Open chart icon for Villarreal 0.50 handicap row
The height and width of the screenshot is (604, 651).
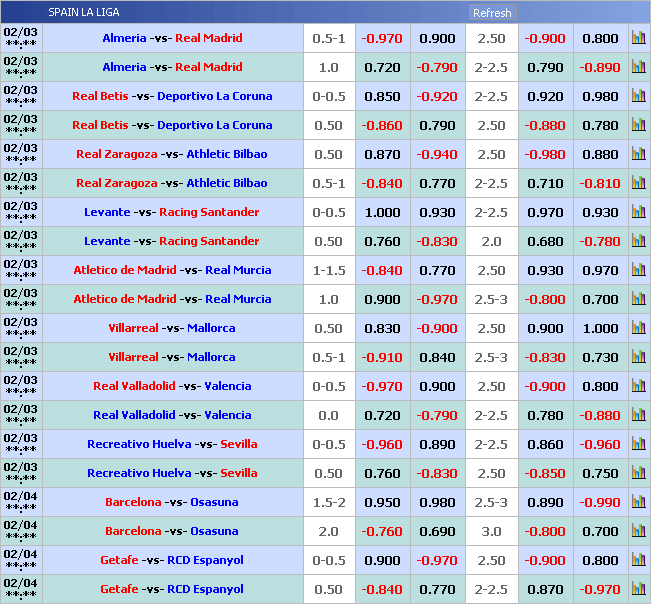pyautogui.click(x=638, y=328)
